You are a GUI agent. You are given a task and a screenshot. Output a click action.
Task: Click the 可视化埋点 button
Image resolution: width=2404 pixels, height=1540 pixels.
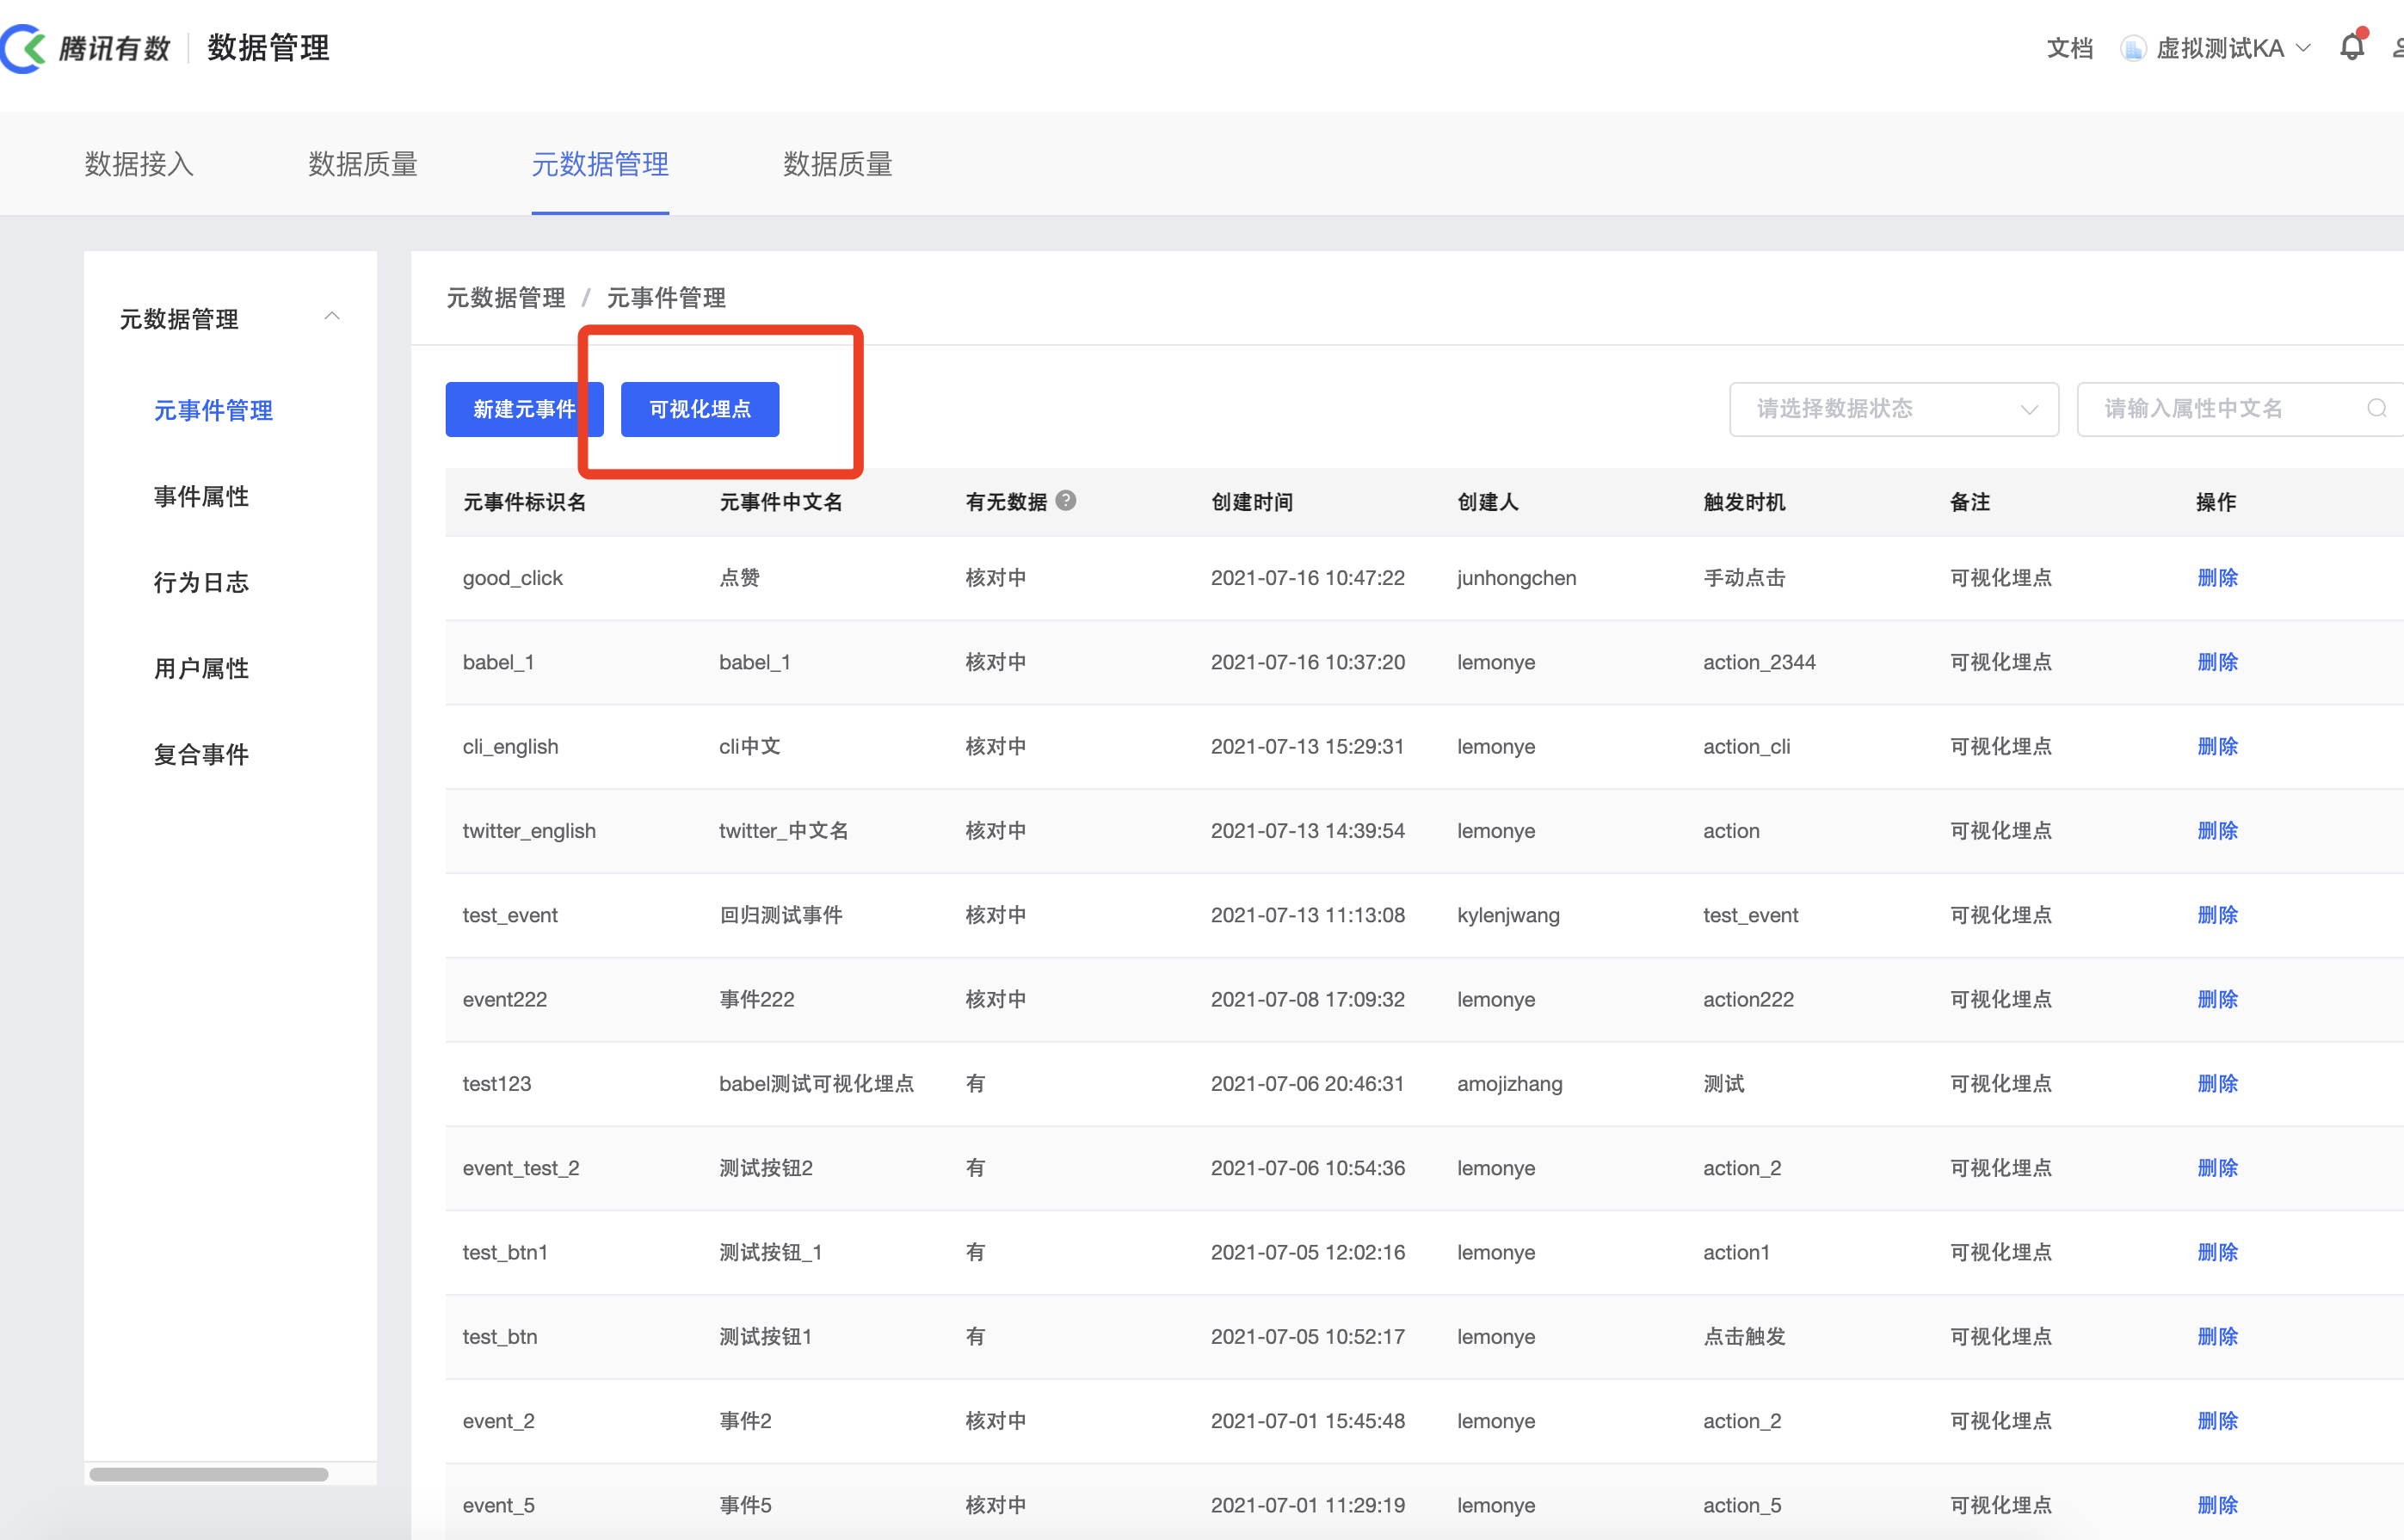[x=700, y=409]
